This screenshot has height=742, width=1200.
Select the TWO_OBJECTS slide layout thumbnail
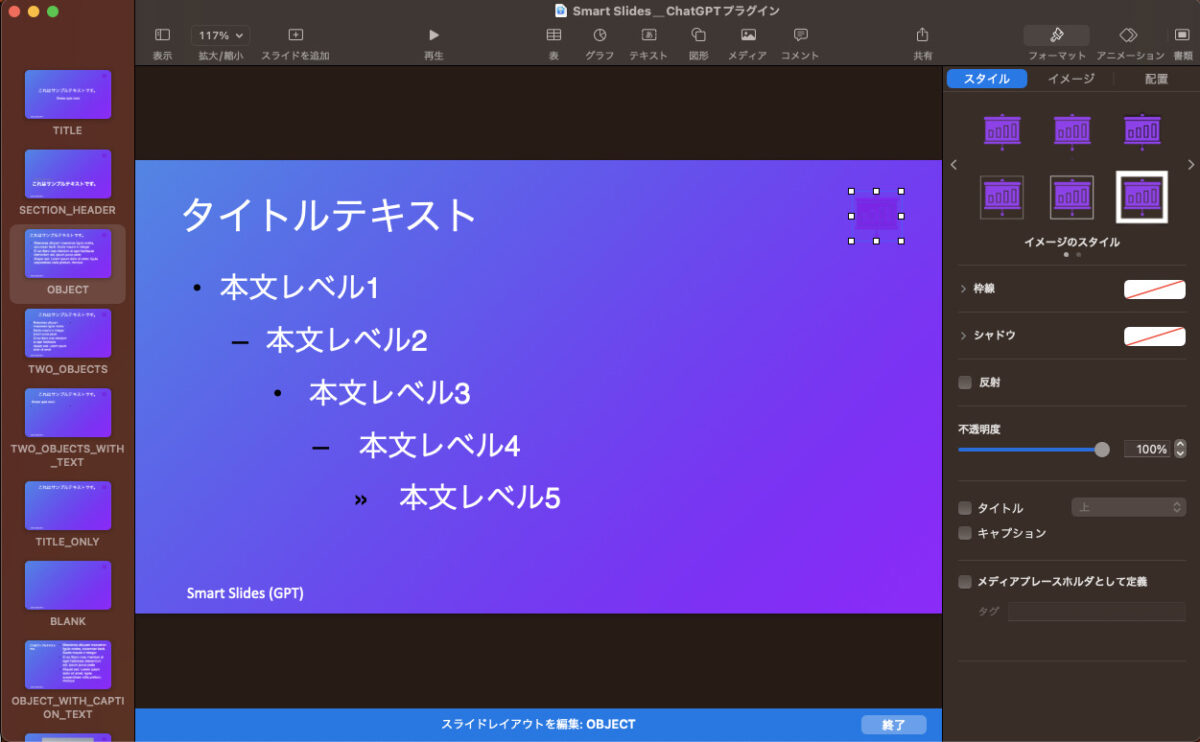tap(68, 333)
